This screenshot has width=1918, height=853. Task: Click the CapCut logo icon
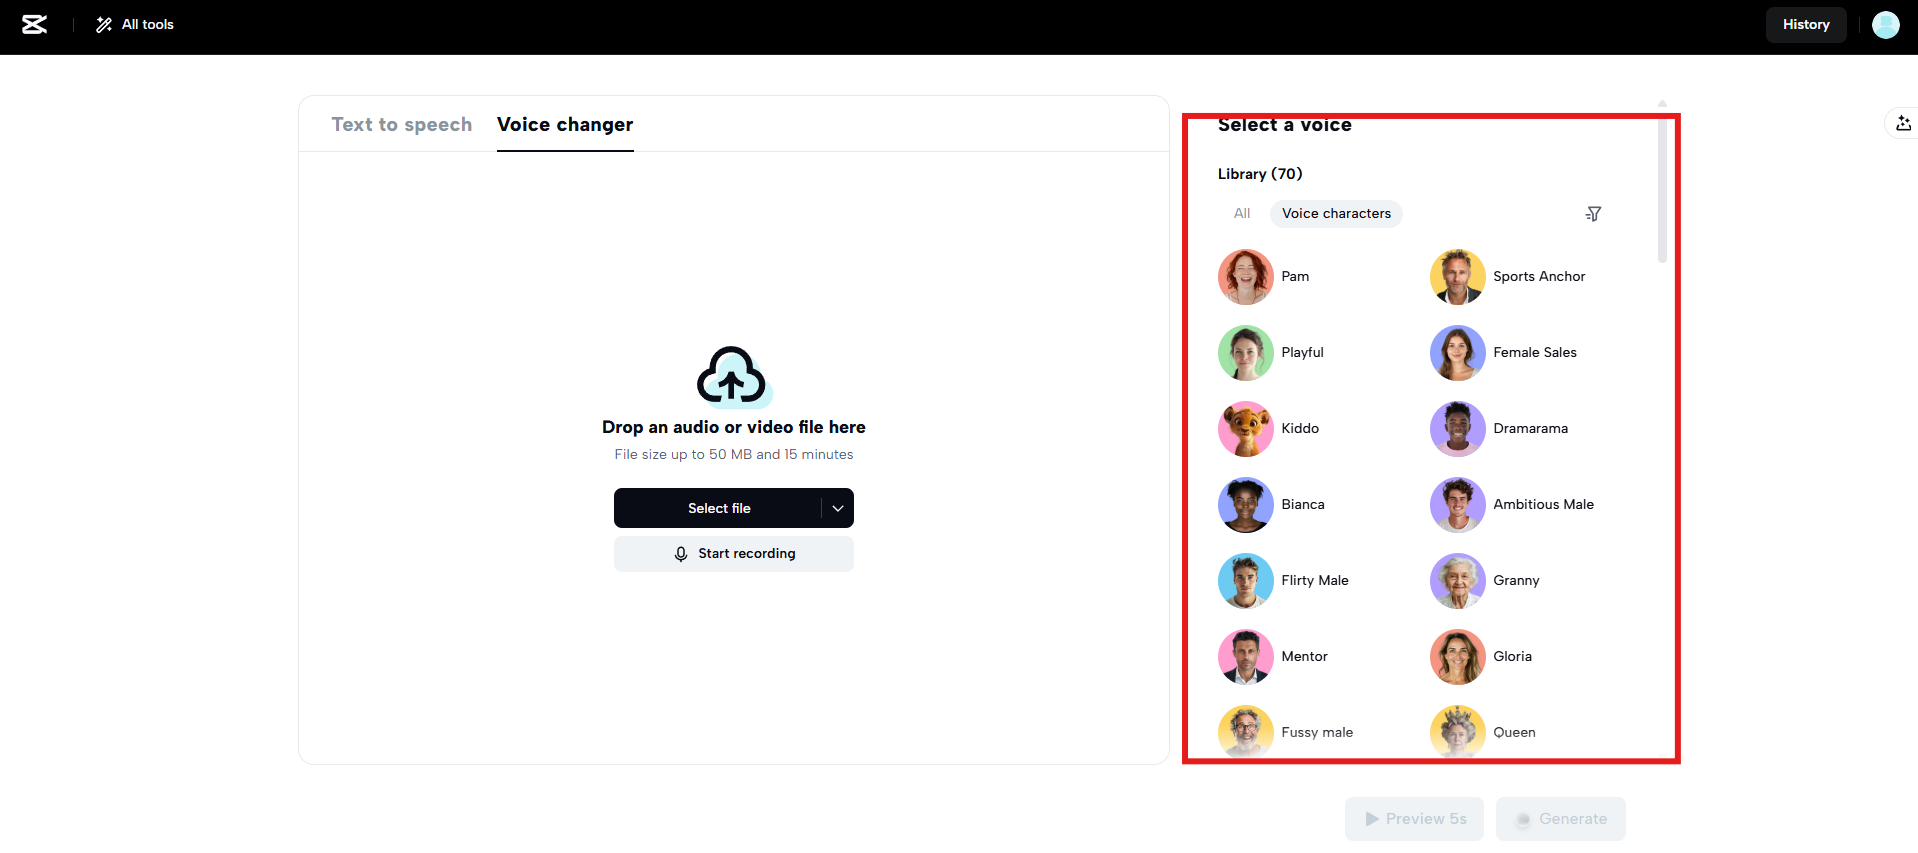35,25
